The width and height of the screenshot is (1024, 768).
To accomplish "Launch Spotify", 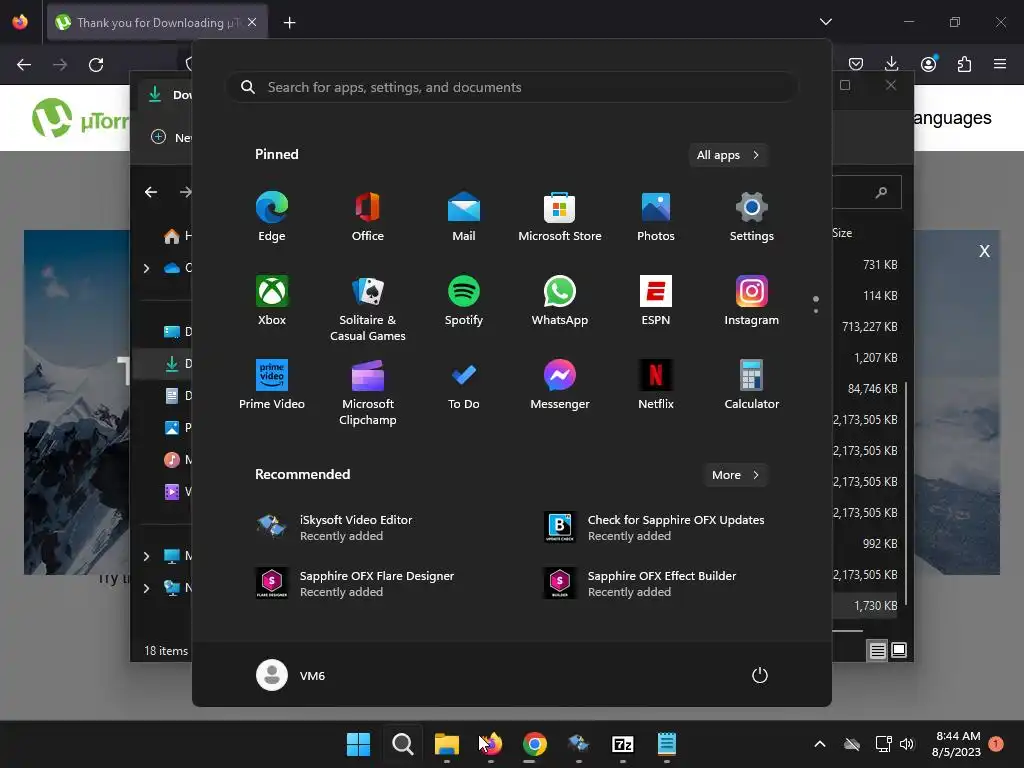I will click(464, 300).
